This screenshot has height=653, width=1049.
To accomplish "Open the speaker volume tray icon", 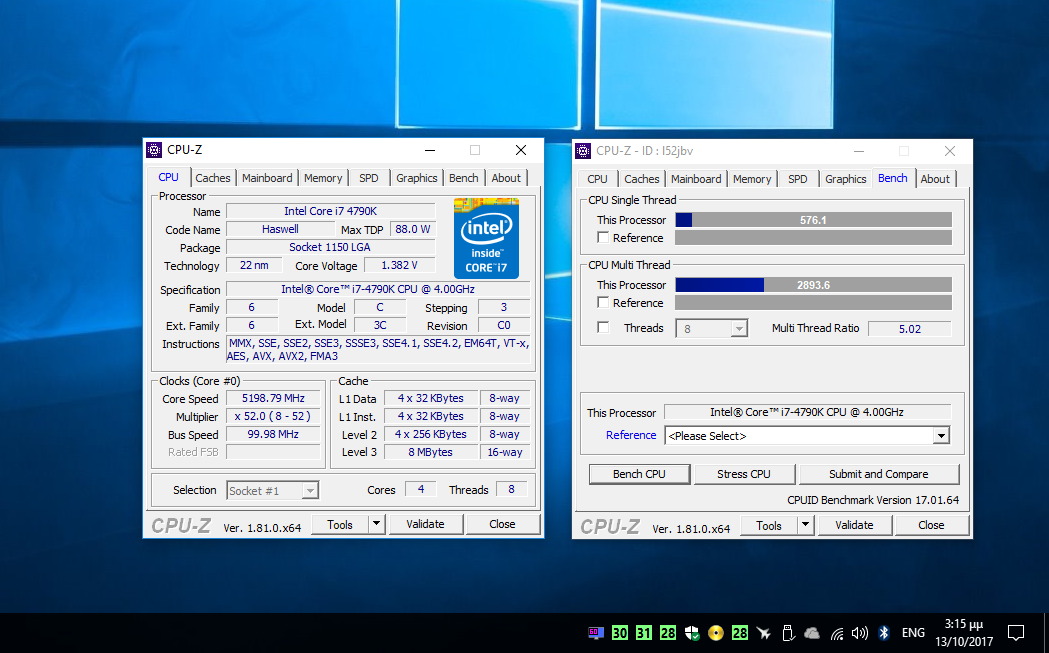I will point(860,633).
